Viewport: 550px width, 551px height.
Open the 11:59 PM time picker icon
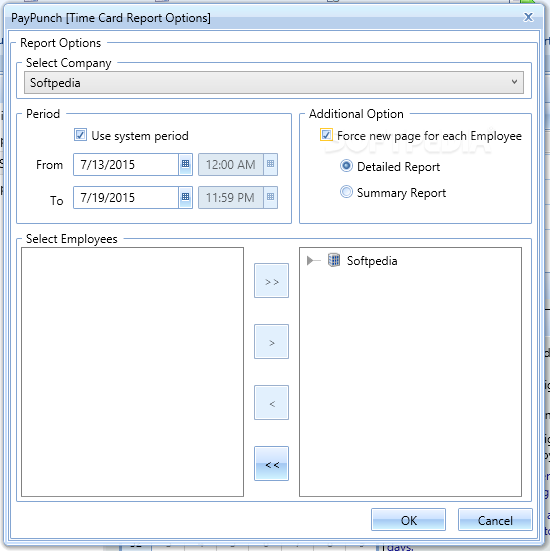pyautogui.click(x=270, y=197)
